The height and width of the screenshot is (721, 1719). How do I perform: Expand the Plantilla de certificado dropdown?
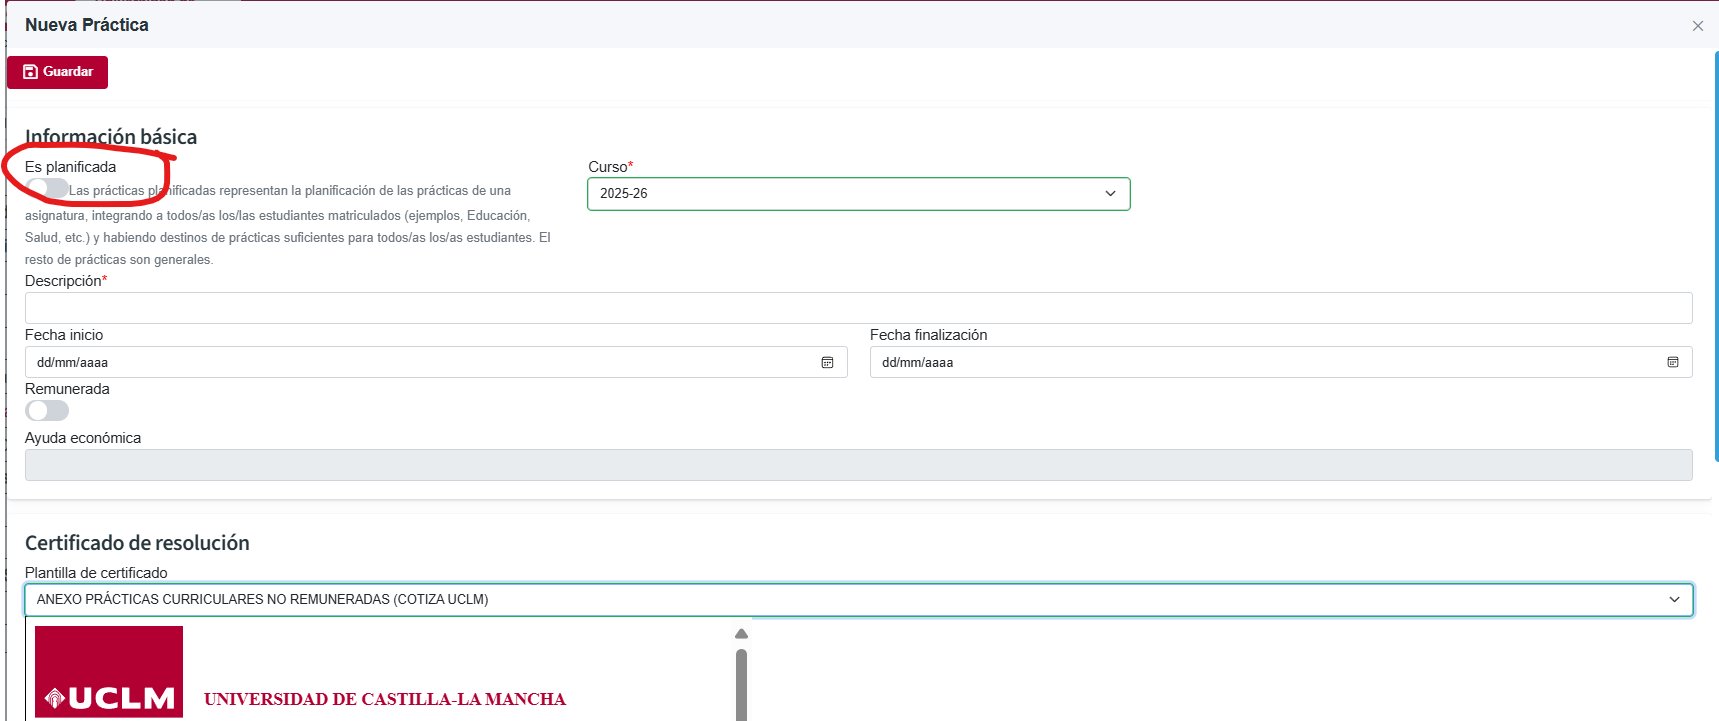point(857,600)
